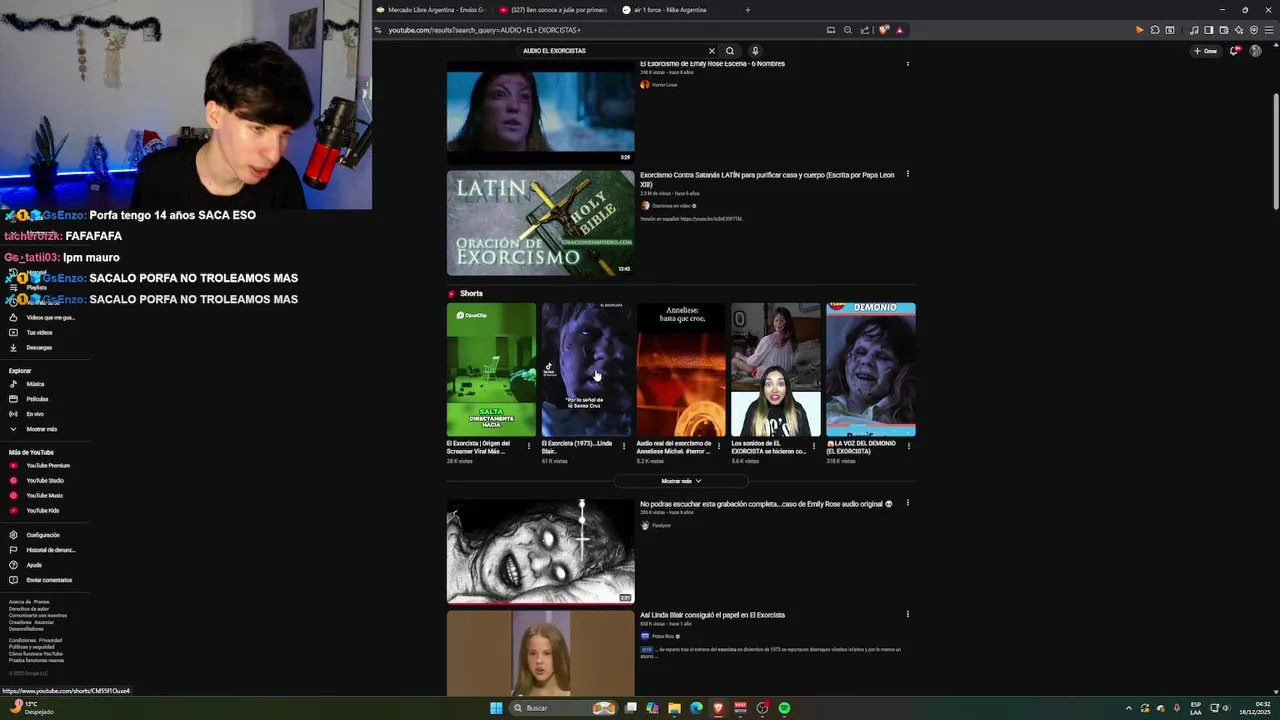Open Pobre Rico channel link
Viewport: 1280px width, 720px height.
[x=663, y=636]
